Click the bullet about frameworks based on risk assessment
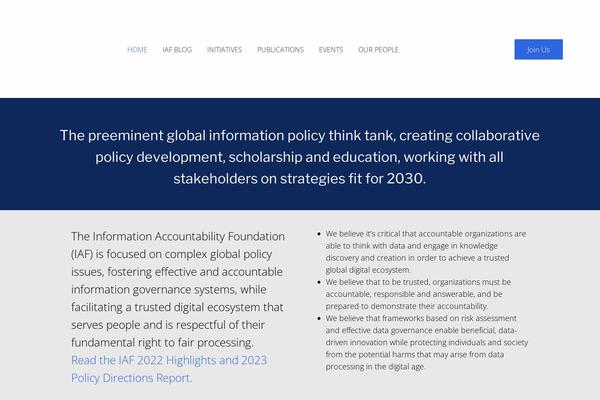Image resolution: width=600 pixels, height=400 pixels. [x=427, y=342]
